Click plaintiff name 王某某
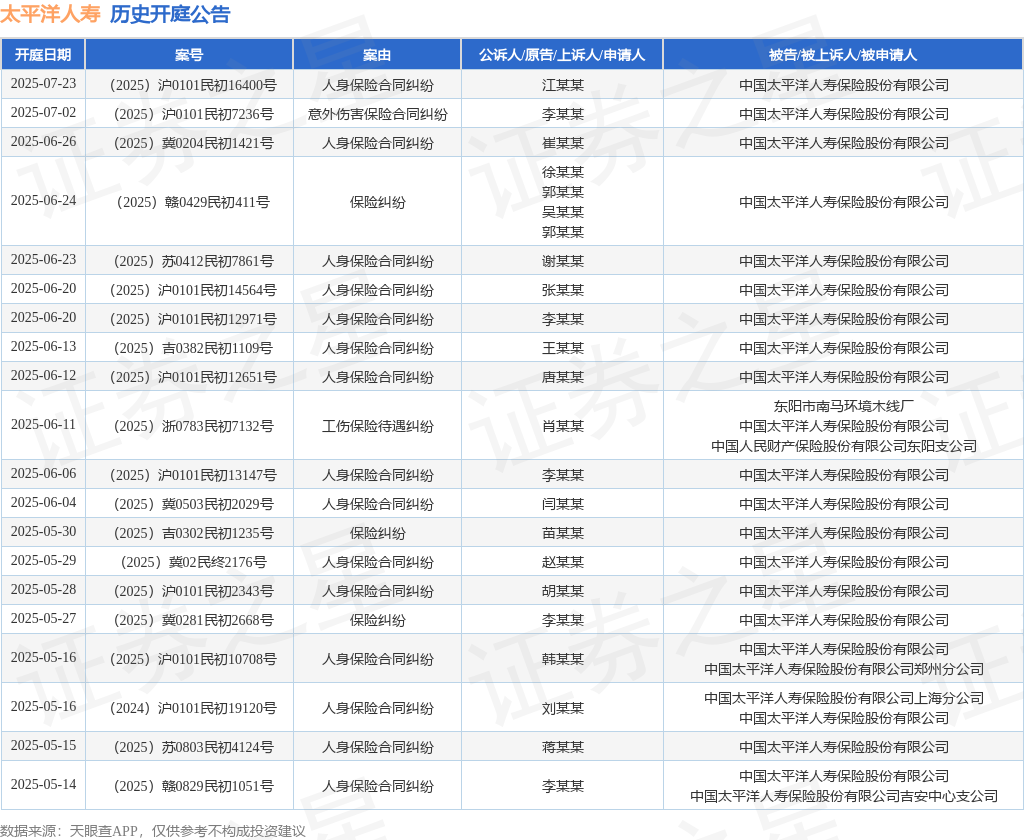The height and width of the screenshot is (840, 1024). pos(562,348)
